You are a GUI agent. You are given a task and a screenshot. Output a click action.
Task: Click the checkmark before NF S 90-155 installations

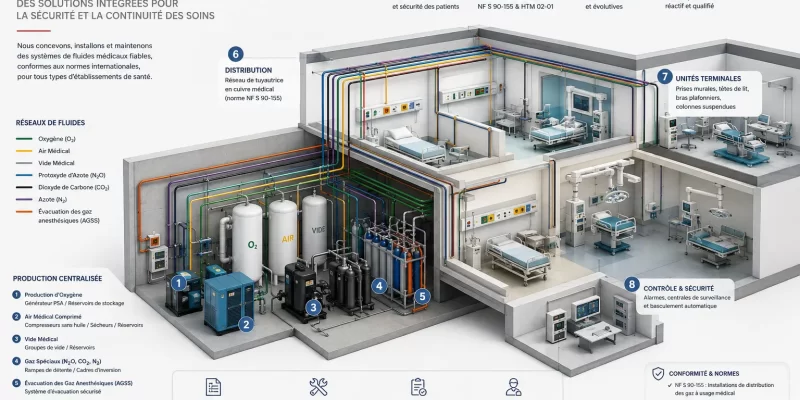click(x=669, y=385)
